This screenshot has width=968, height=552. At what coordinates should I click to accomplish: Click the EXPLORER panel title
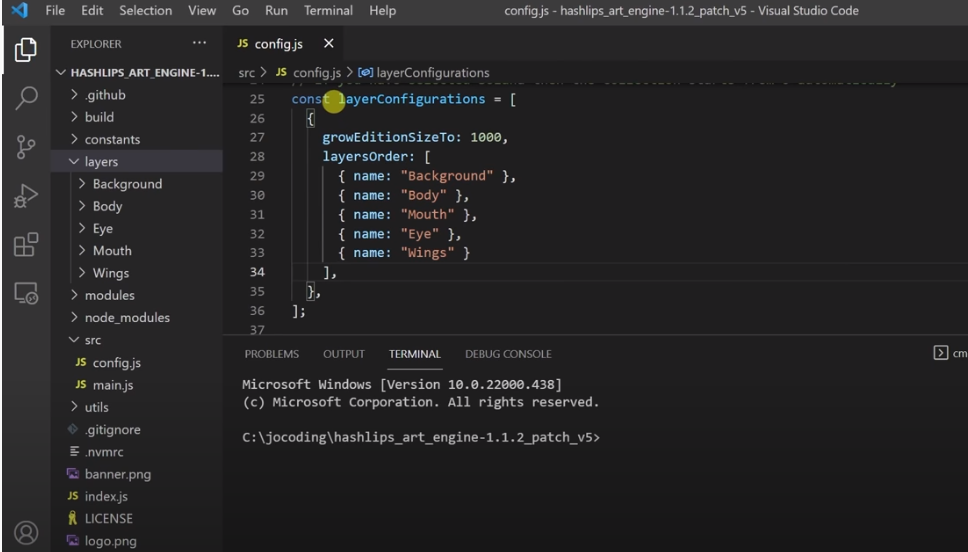click(x=96, y=44)
